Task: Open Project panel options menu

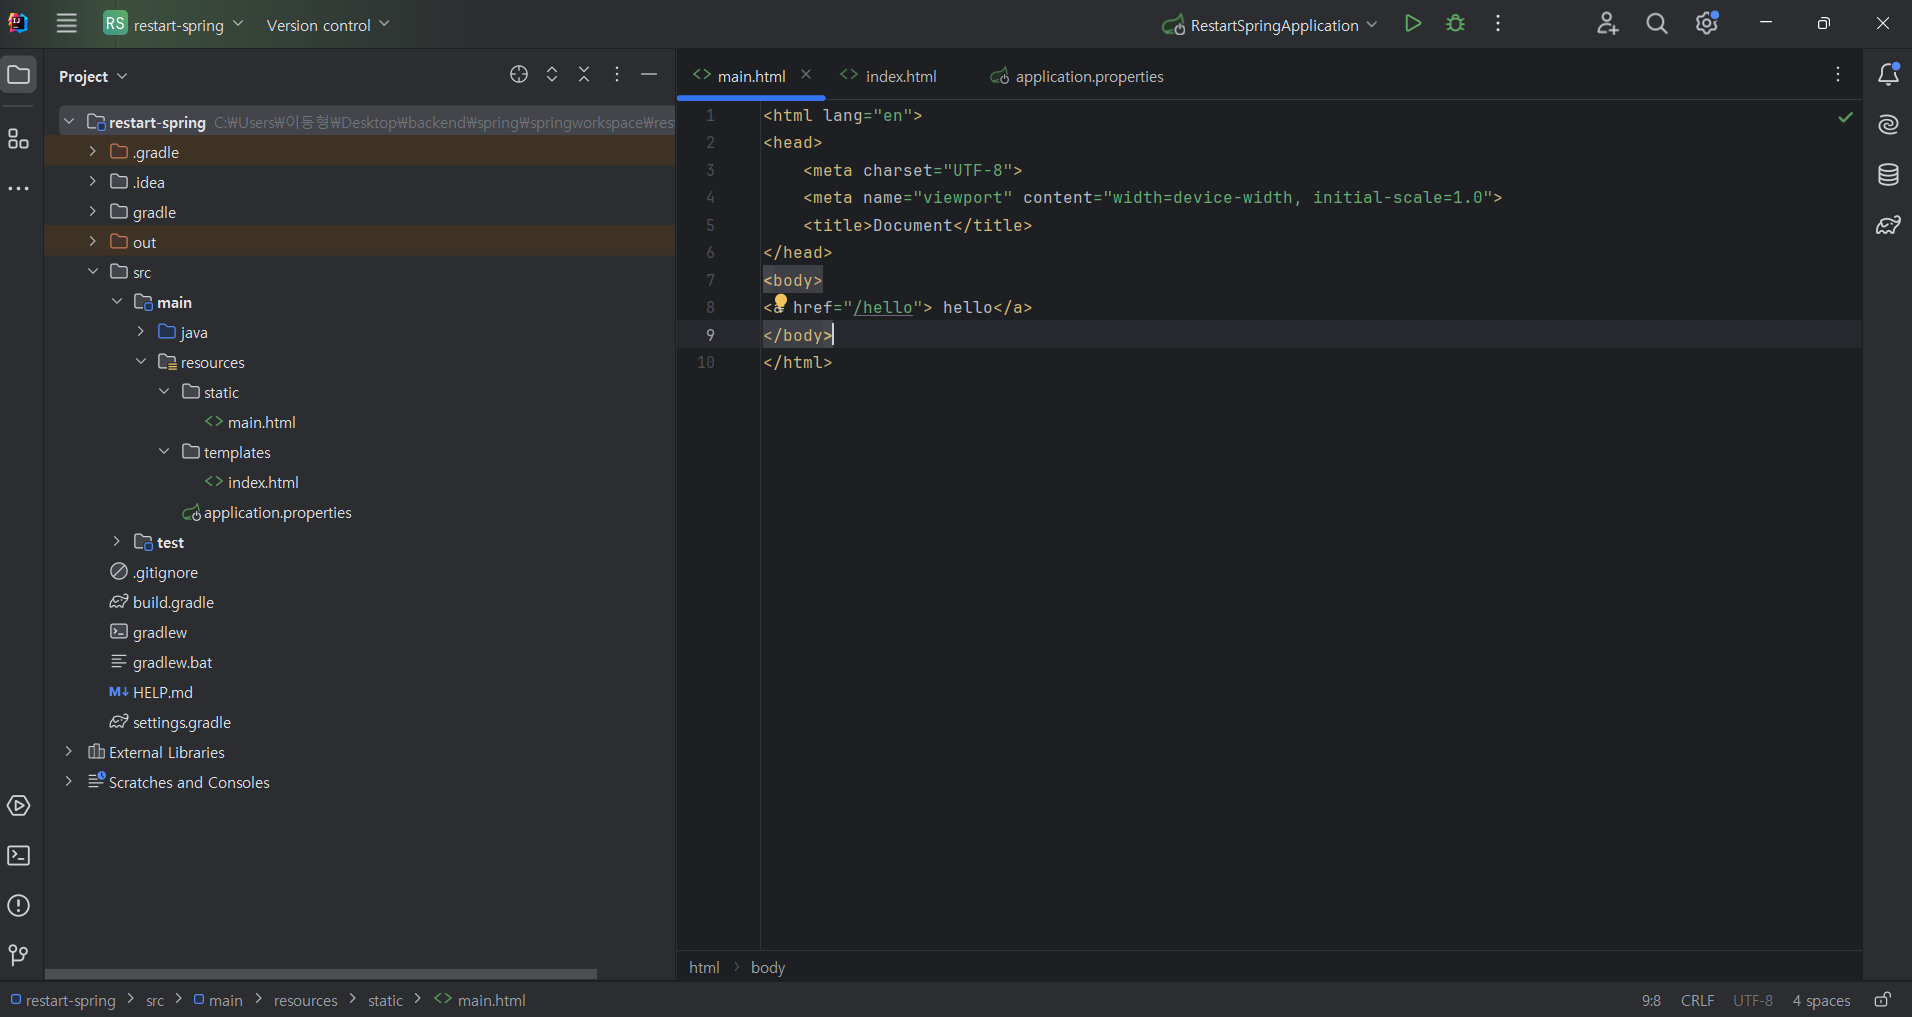Action: [x=617, y=75]
